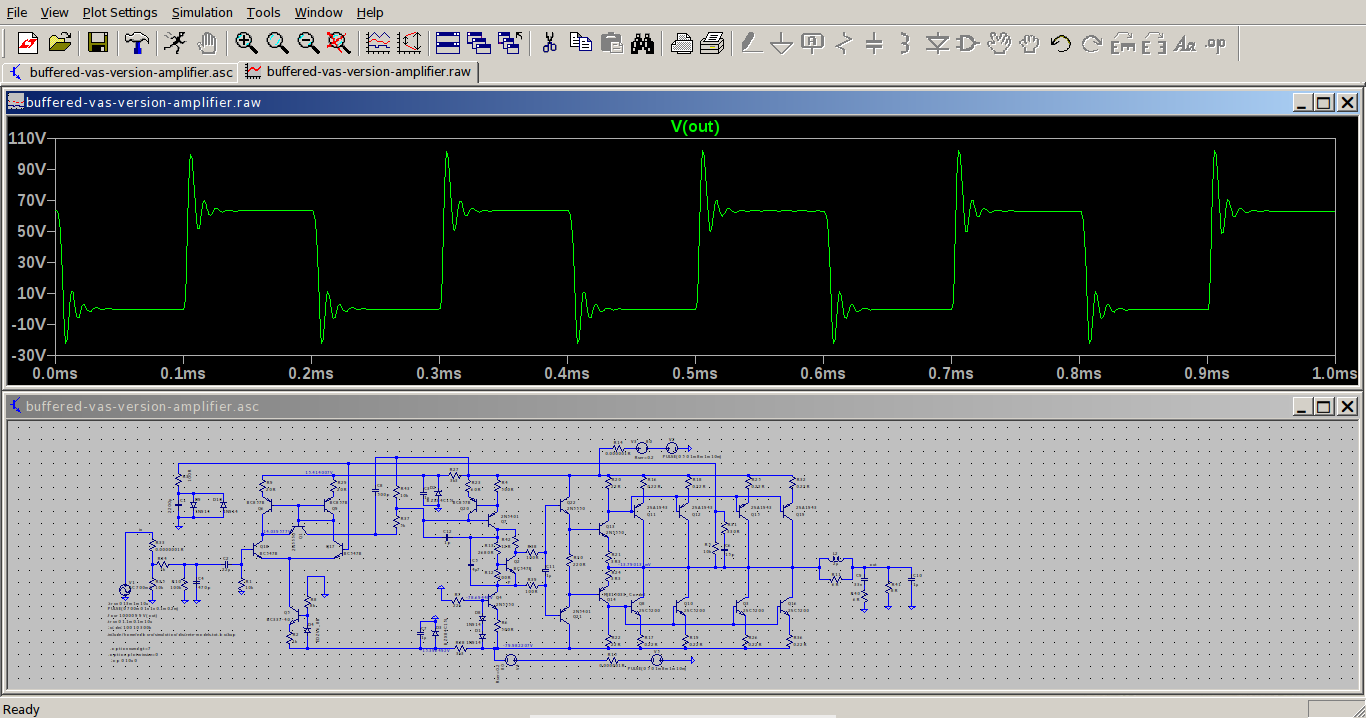Viewport: 1366px width, 718px height.
Task: Open the Plot Settings menu
Action: [120, 12]
